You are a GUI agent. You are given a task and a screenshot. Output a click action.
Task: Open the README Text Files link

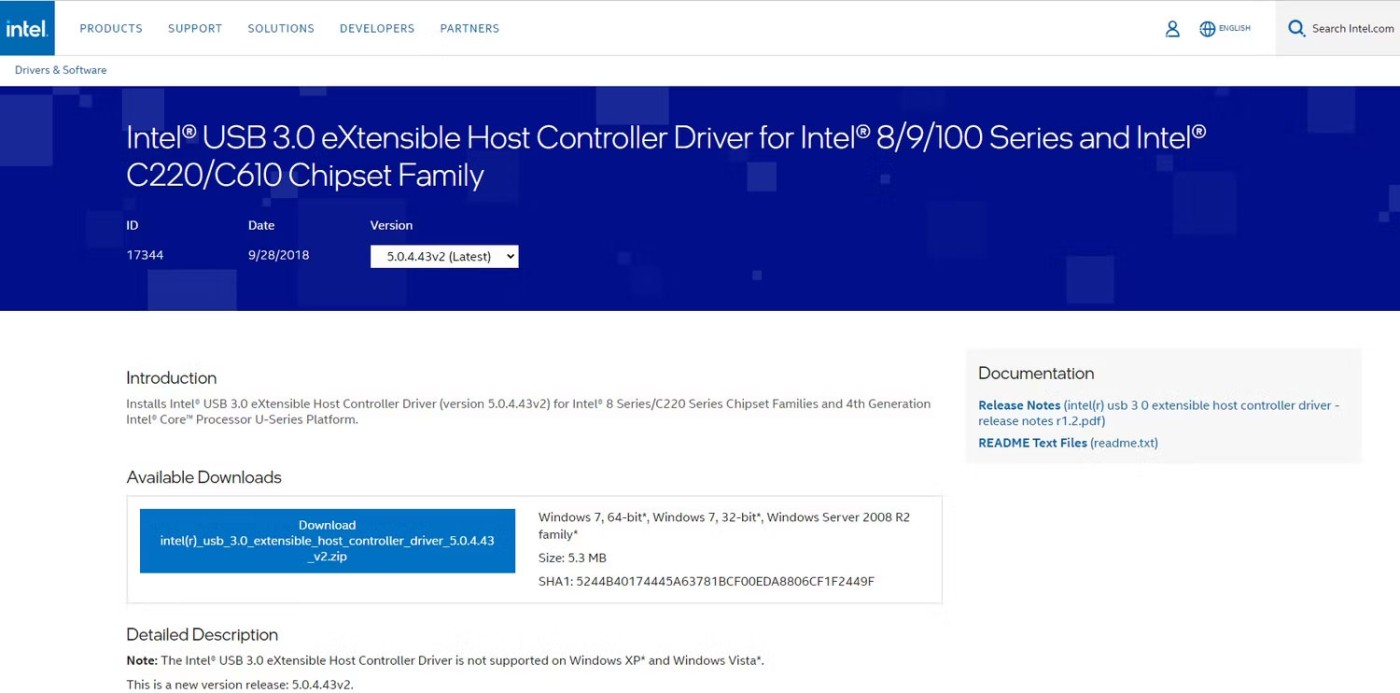[x=1032, y=443]
